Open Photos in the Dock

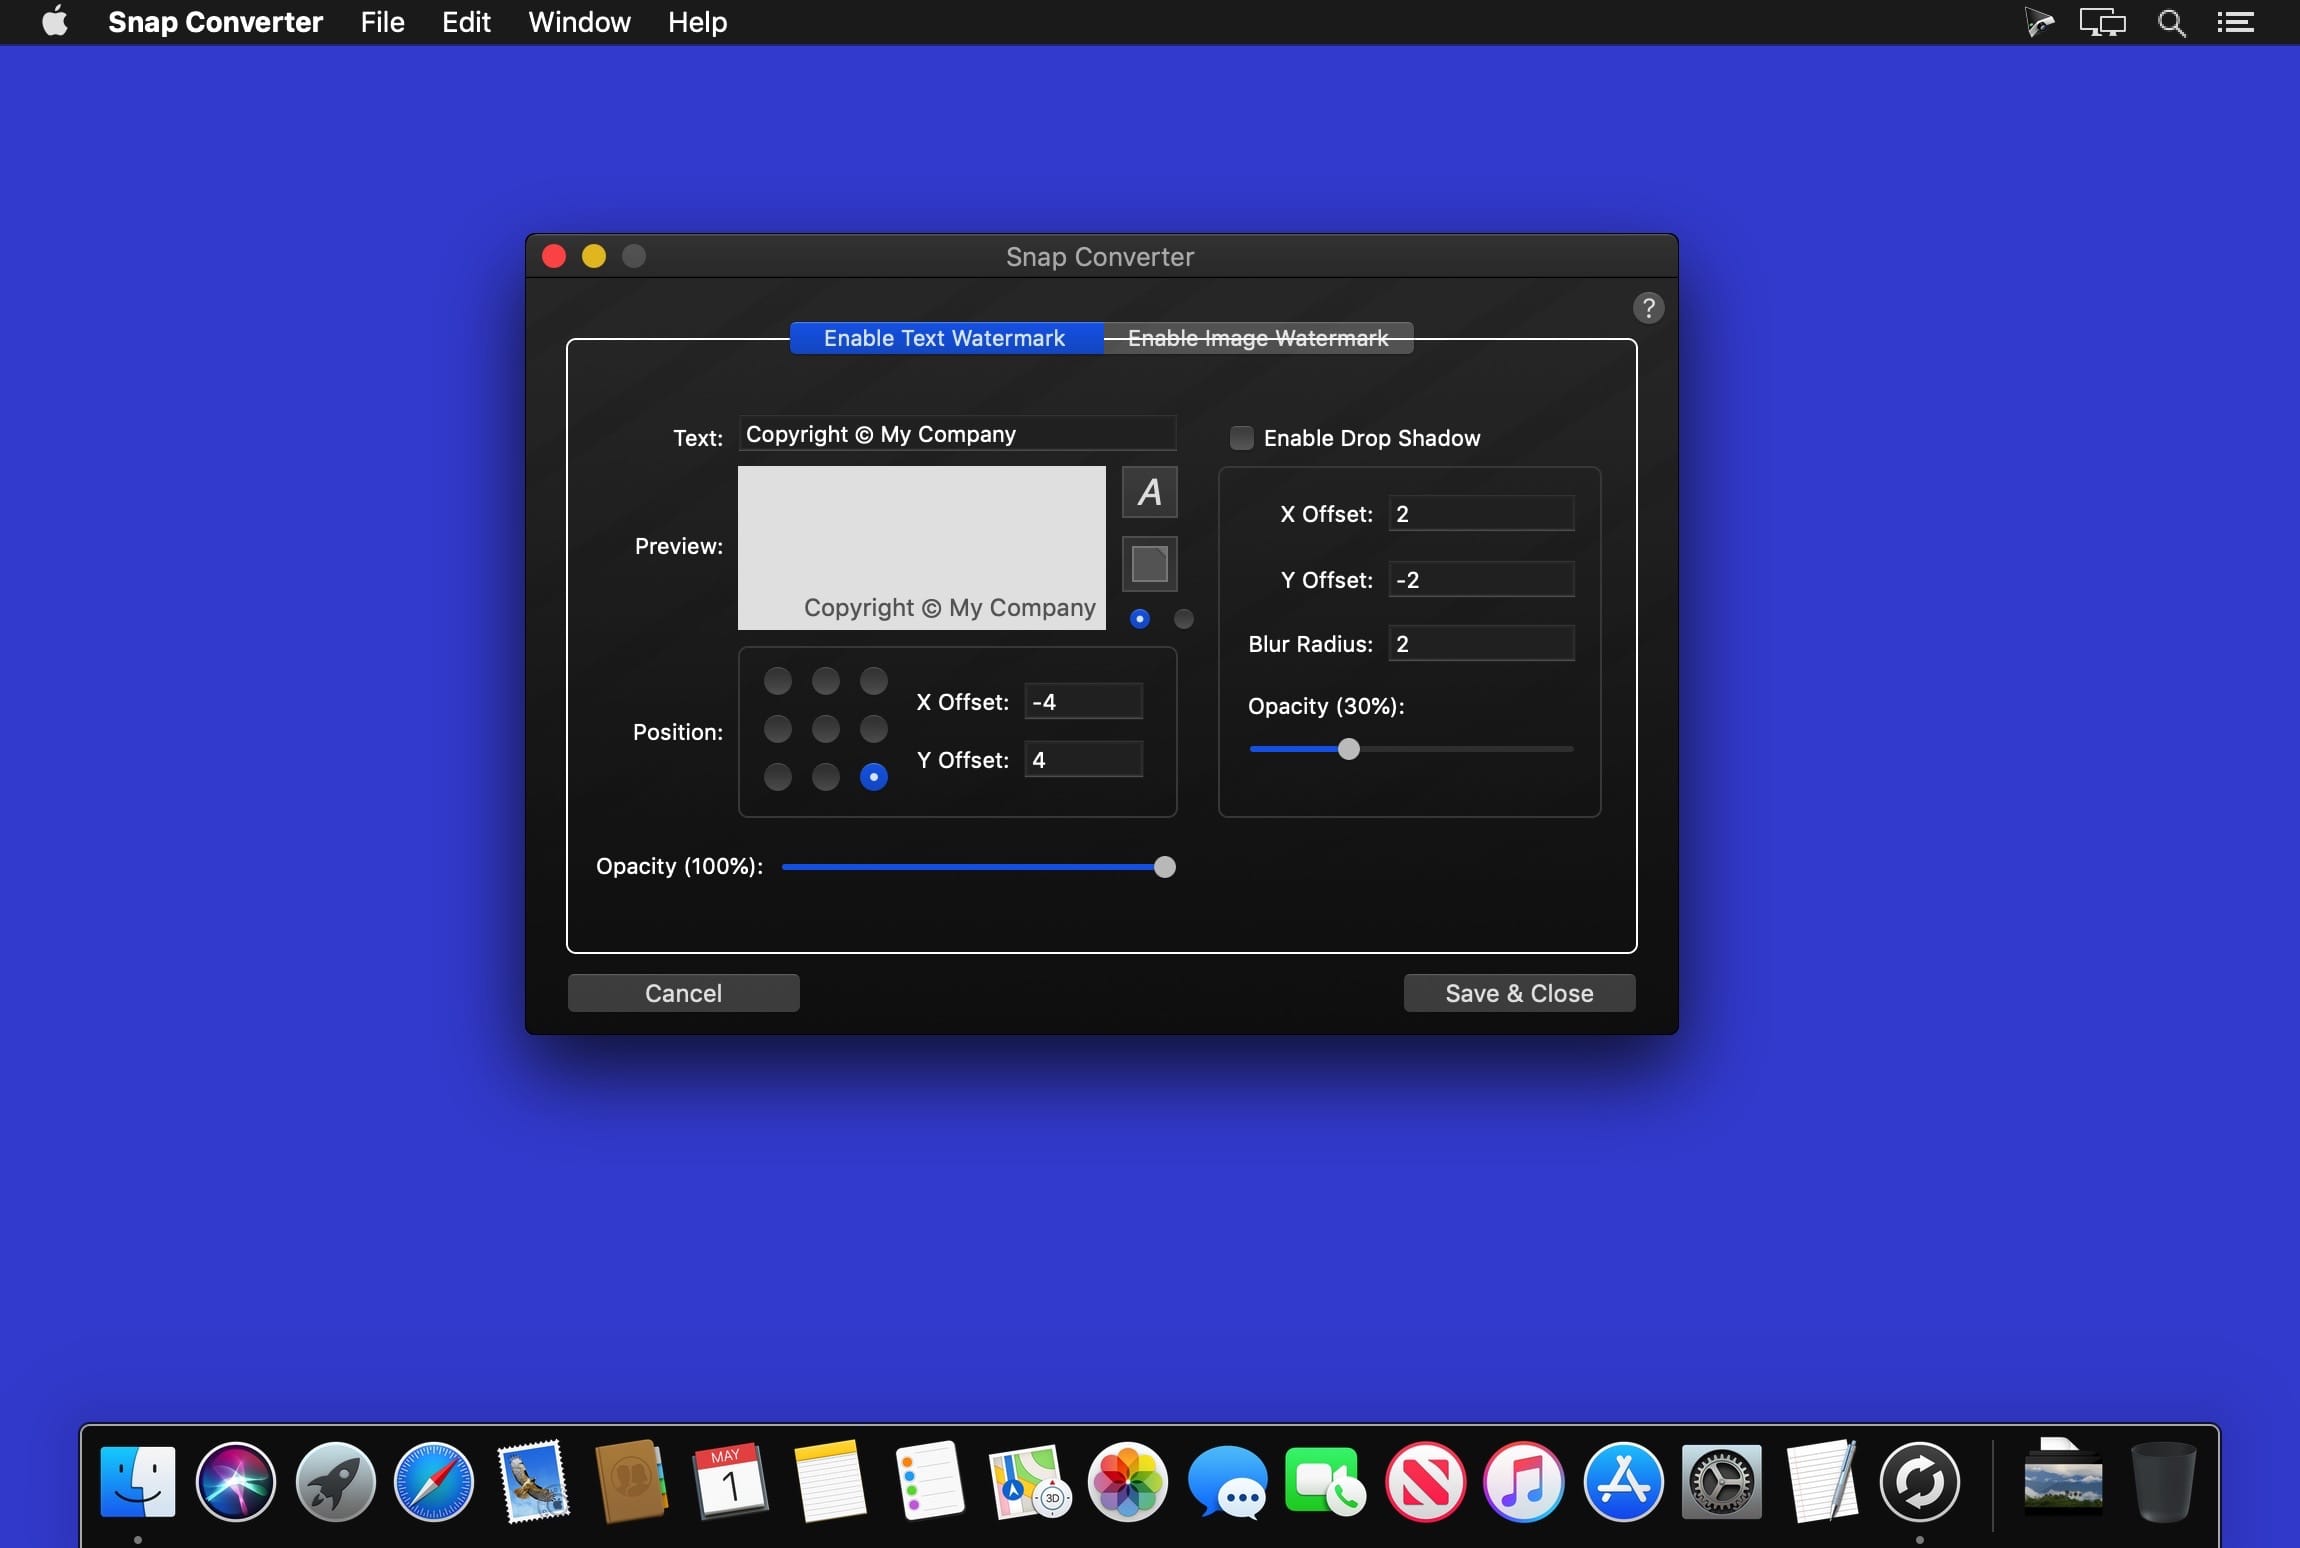1127,1482
